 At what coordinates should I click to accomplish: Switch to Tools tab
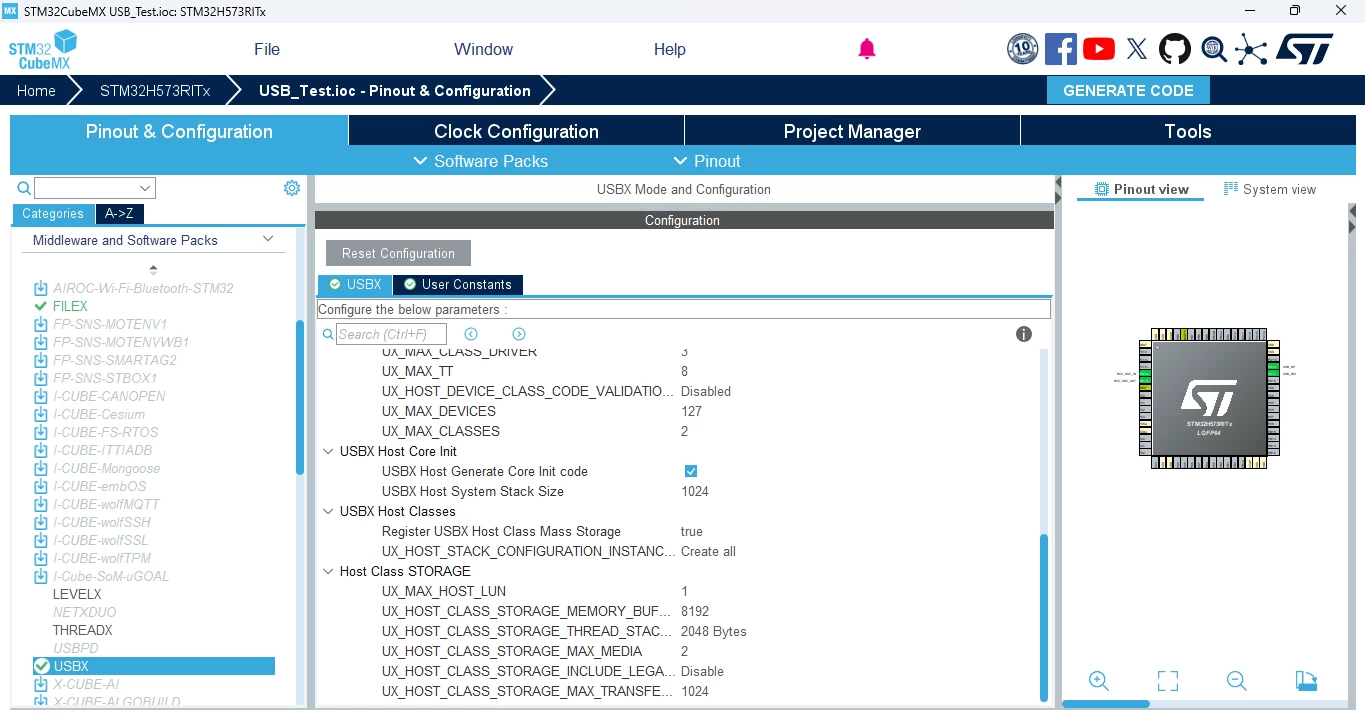tap(1188, 131)
